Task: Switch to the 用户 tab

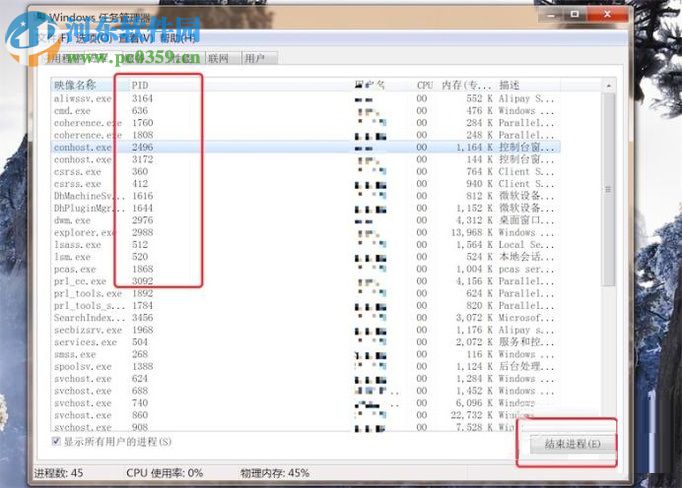Action: 258,58
